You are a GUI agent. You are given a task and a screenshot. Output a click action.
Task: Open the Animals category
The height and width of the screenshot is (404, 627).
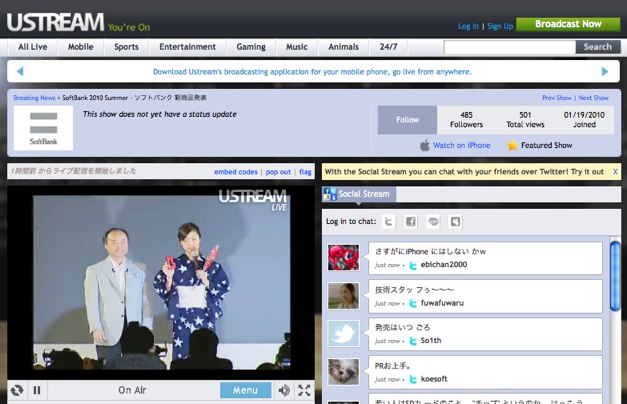(343, 47)
